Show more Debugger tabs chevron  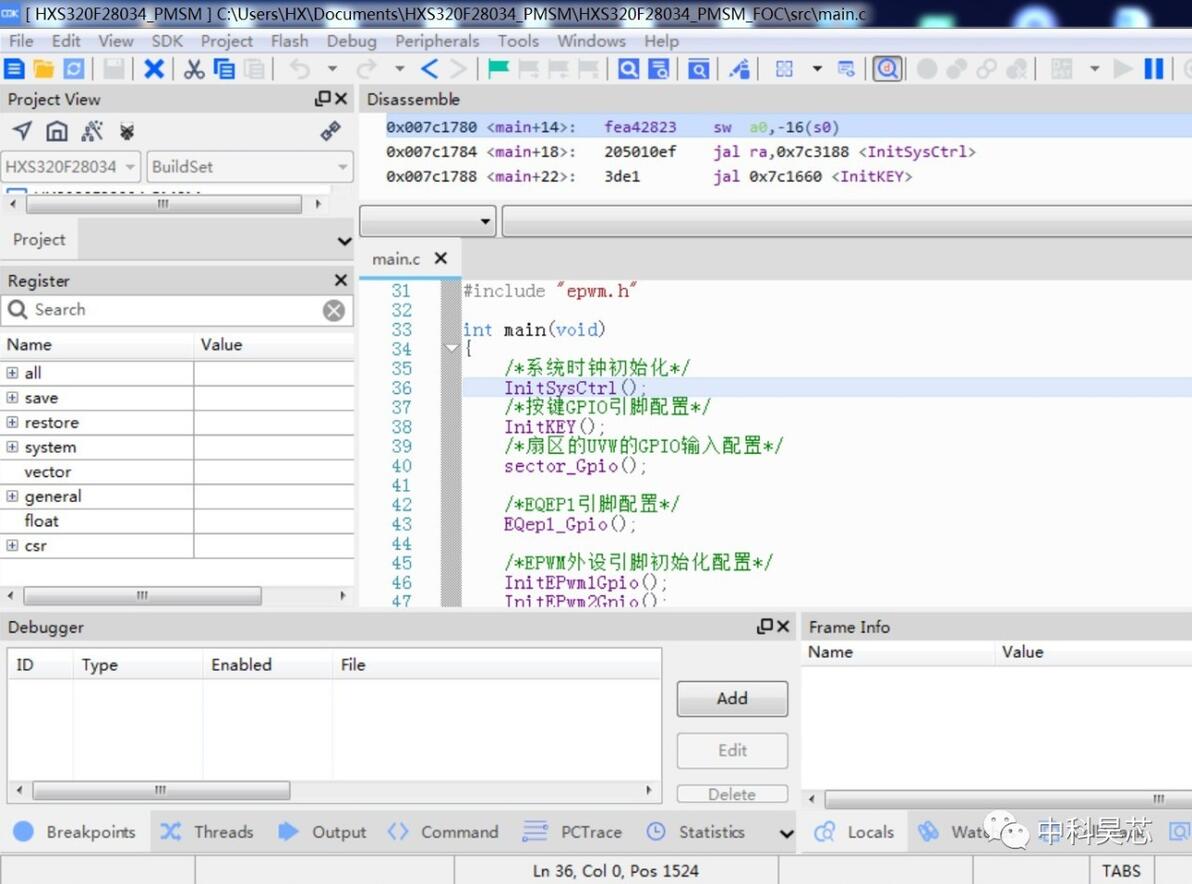[787, 834]
